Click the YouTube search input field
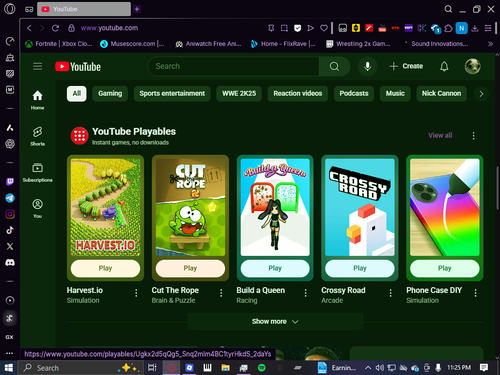The width and height of the screenshot is (500, 375). click(233, 66)
